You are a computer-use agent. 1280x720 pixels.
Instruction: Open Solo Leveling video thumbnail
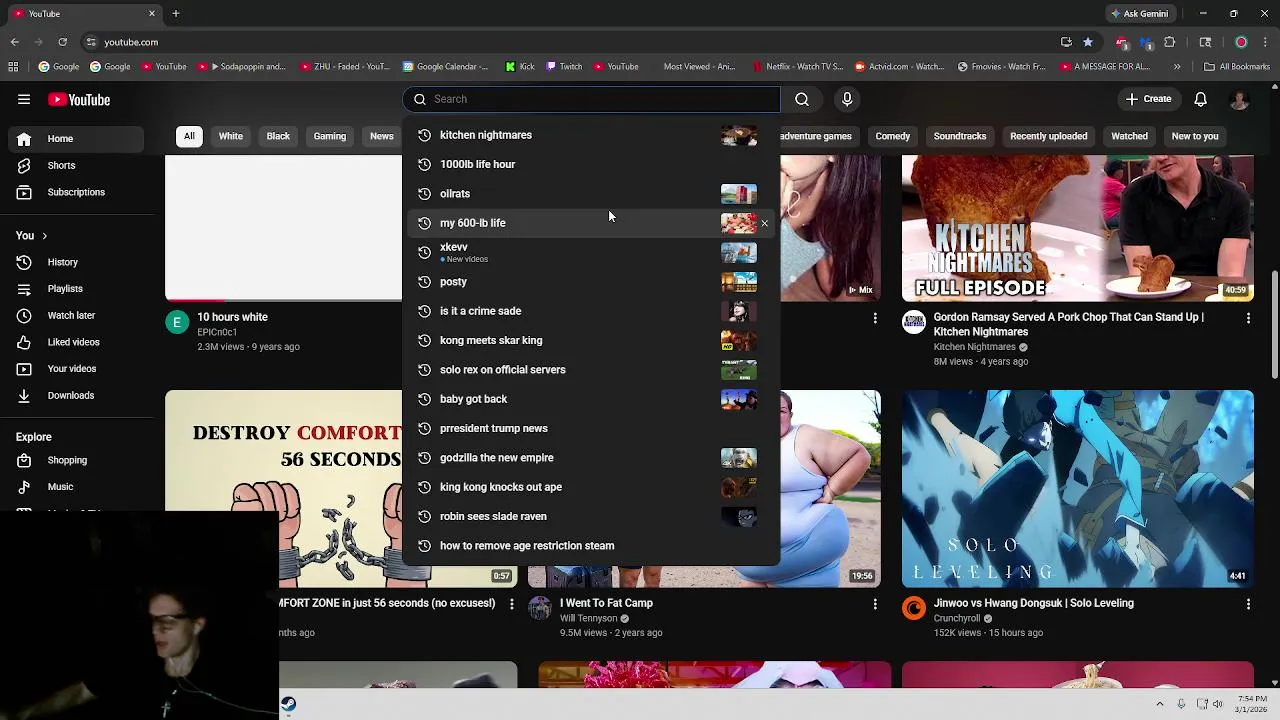pos(1077,488)
